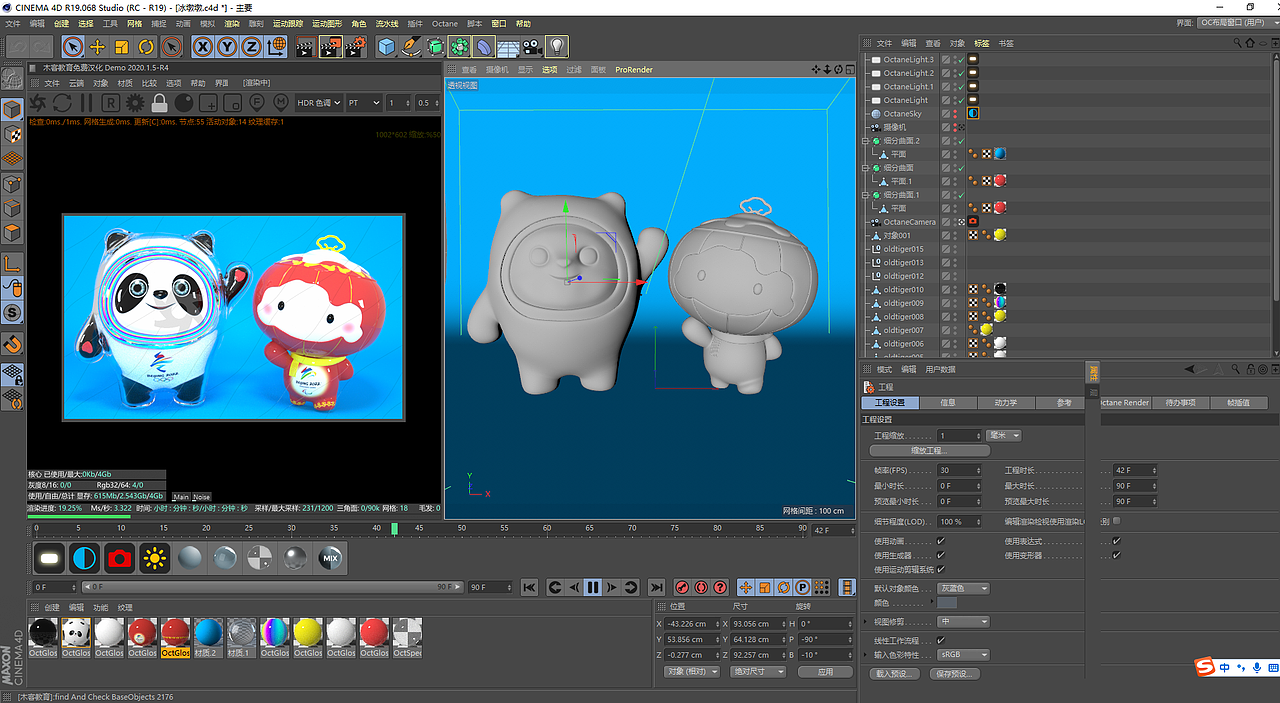Create Octane daylight sun icon

(x=155, y=558)
